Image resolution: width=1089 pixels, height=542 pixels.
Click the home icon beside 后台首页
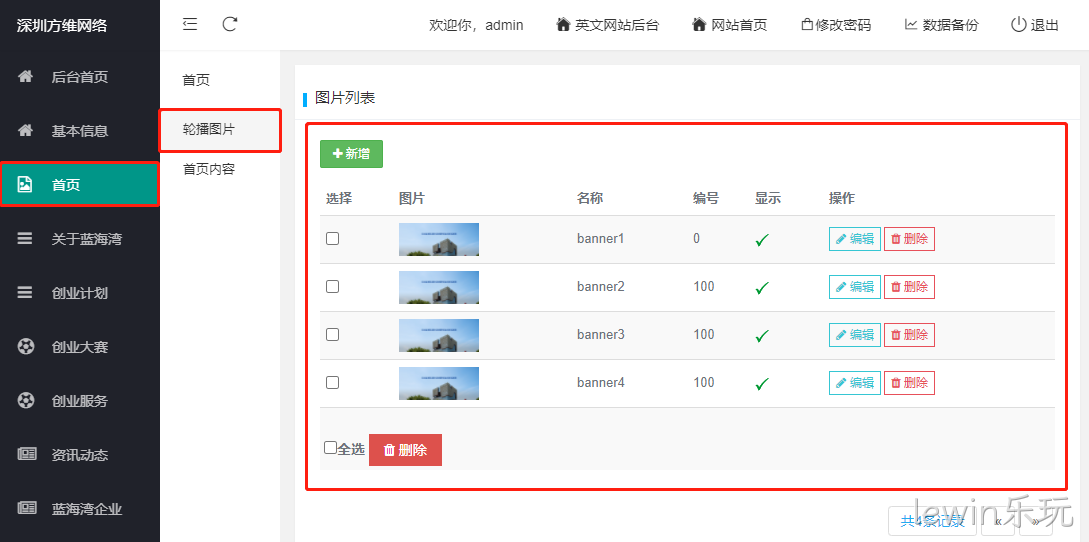tap(25, 76)
